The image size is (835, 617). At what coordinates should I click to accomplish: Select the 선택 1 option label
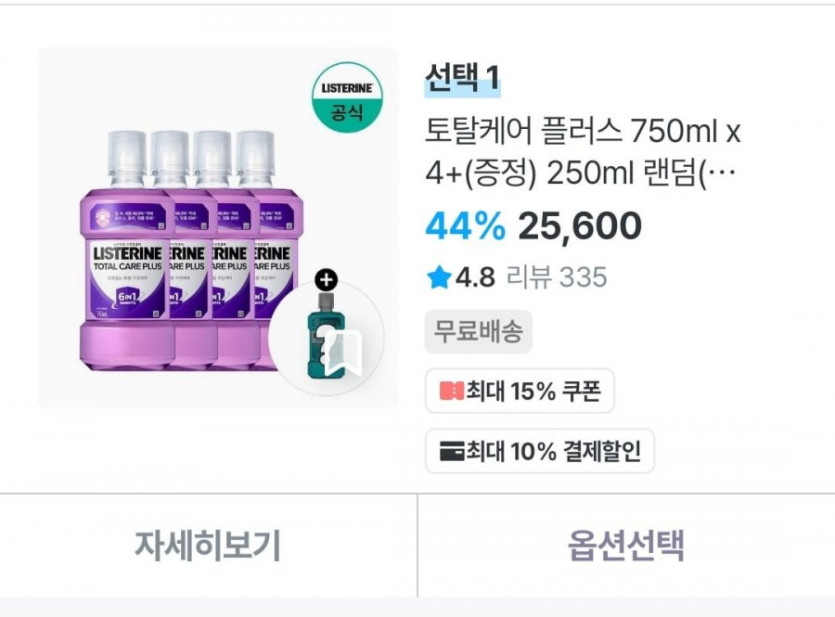[x=462, y=77]
